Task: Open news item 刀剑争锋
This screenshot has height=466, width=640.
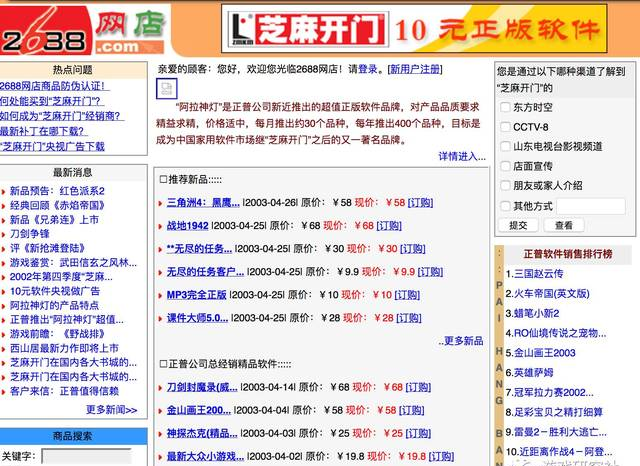Action: pyautogui.click(x=30, y=234)
